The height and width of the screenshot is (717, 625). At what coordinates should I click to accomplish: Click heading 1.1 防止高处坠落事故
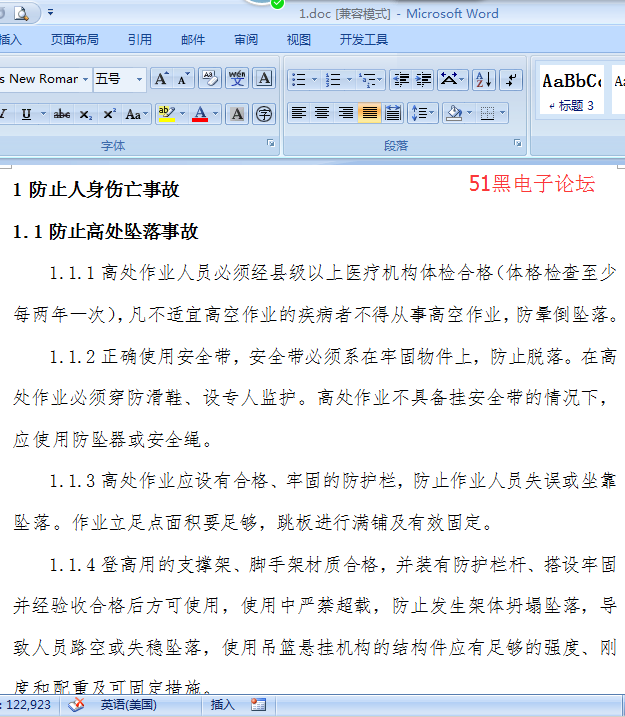click(x=106, y=231)
